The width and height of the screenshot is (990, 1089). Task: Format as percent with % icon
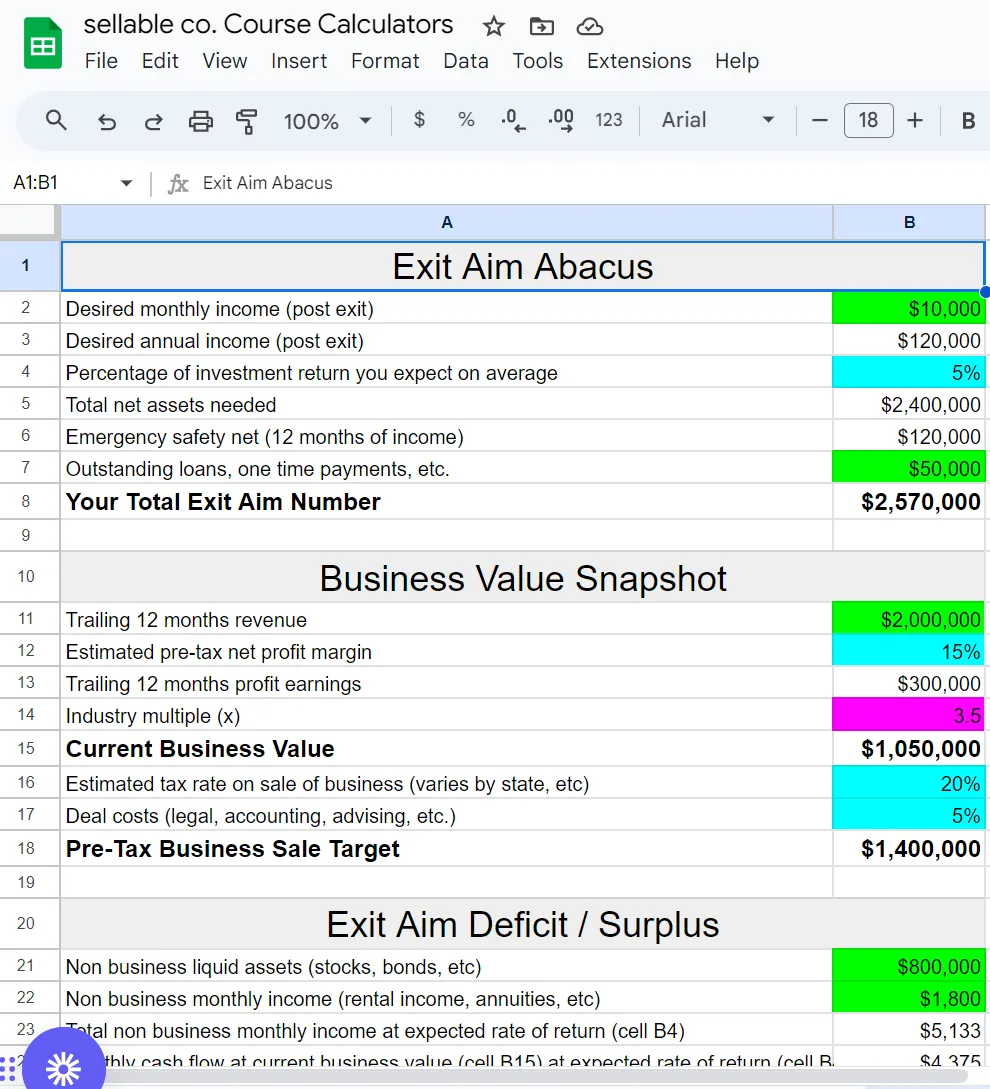(466, 119)
